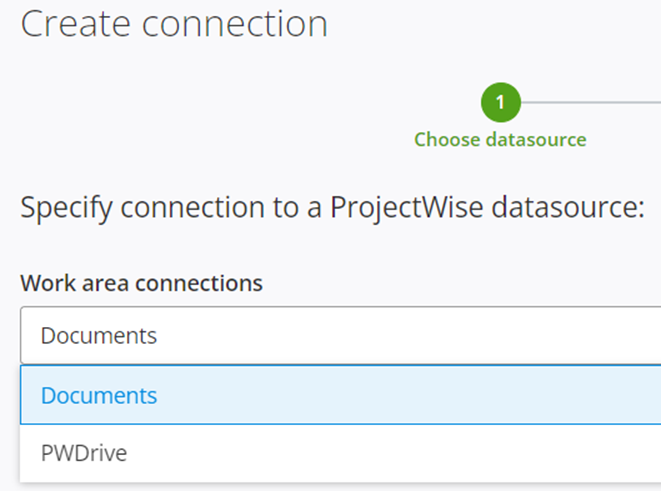
Task: Focus the Work area connections select box
Action: coord(341,335)
